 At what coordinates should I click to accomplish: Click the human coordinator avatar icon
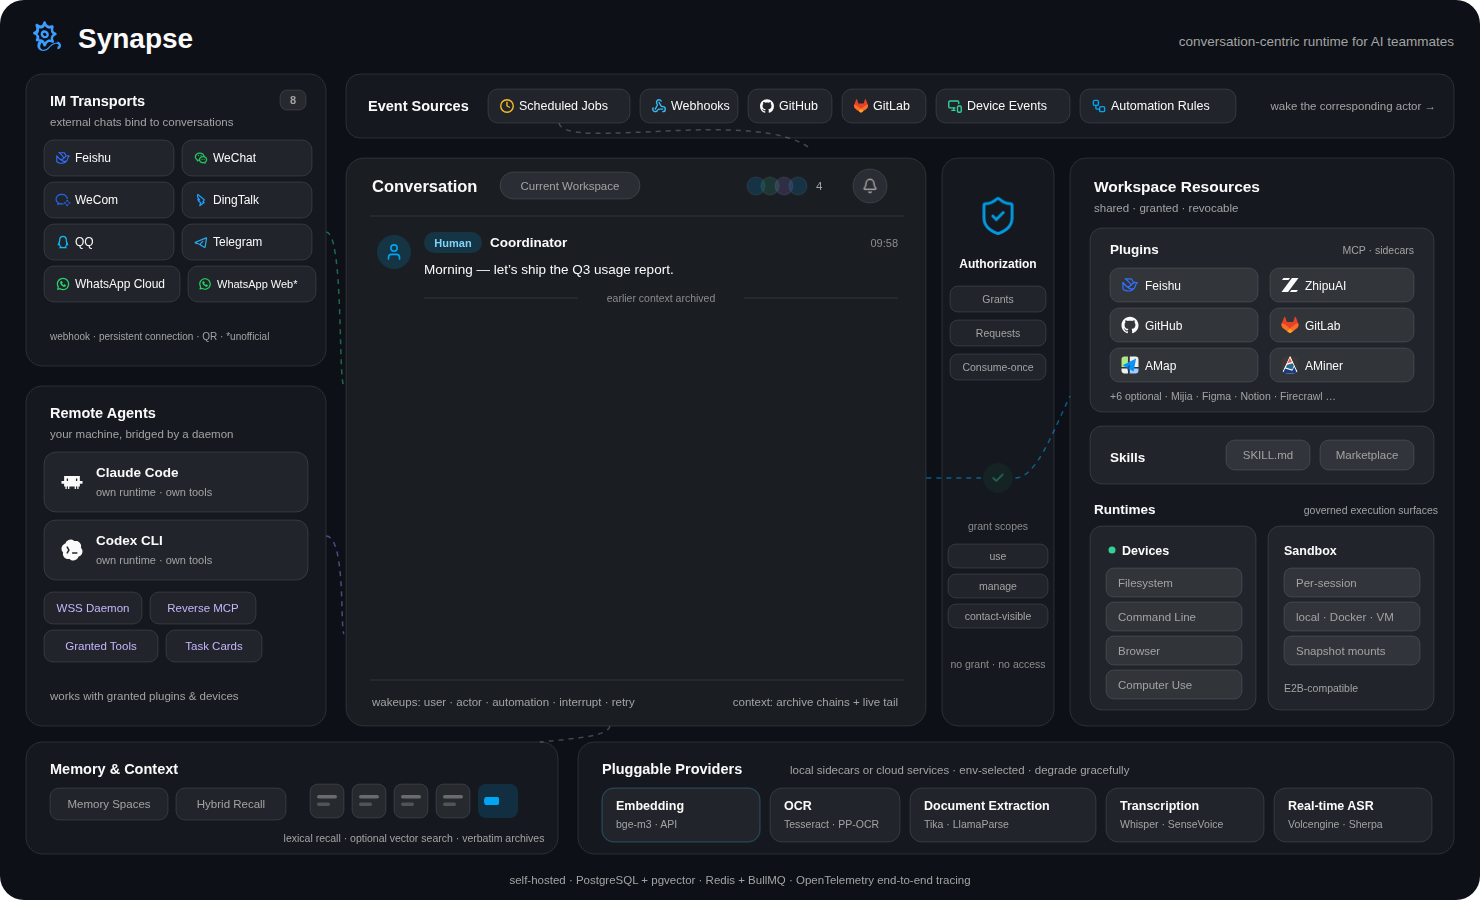(x=394, y=252)
